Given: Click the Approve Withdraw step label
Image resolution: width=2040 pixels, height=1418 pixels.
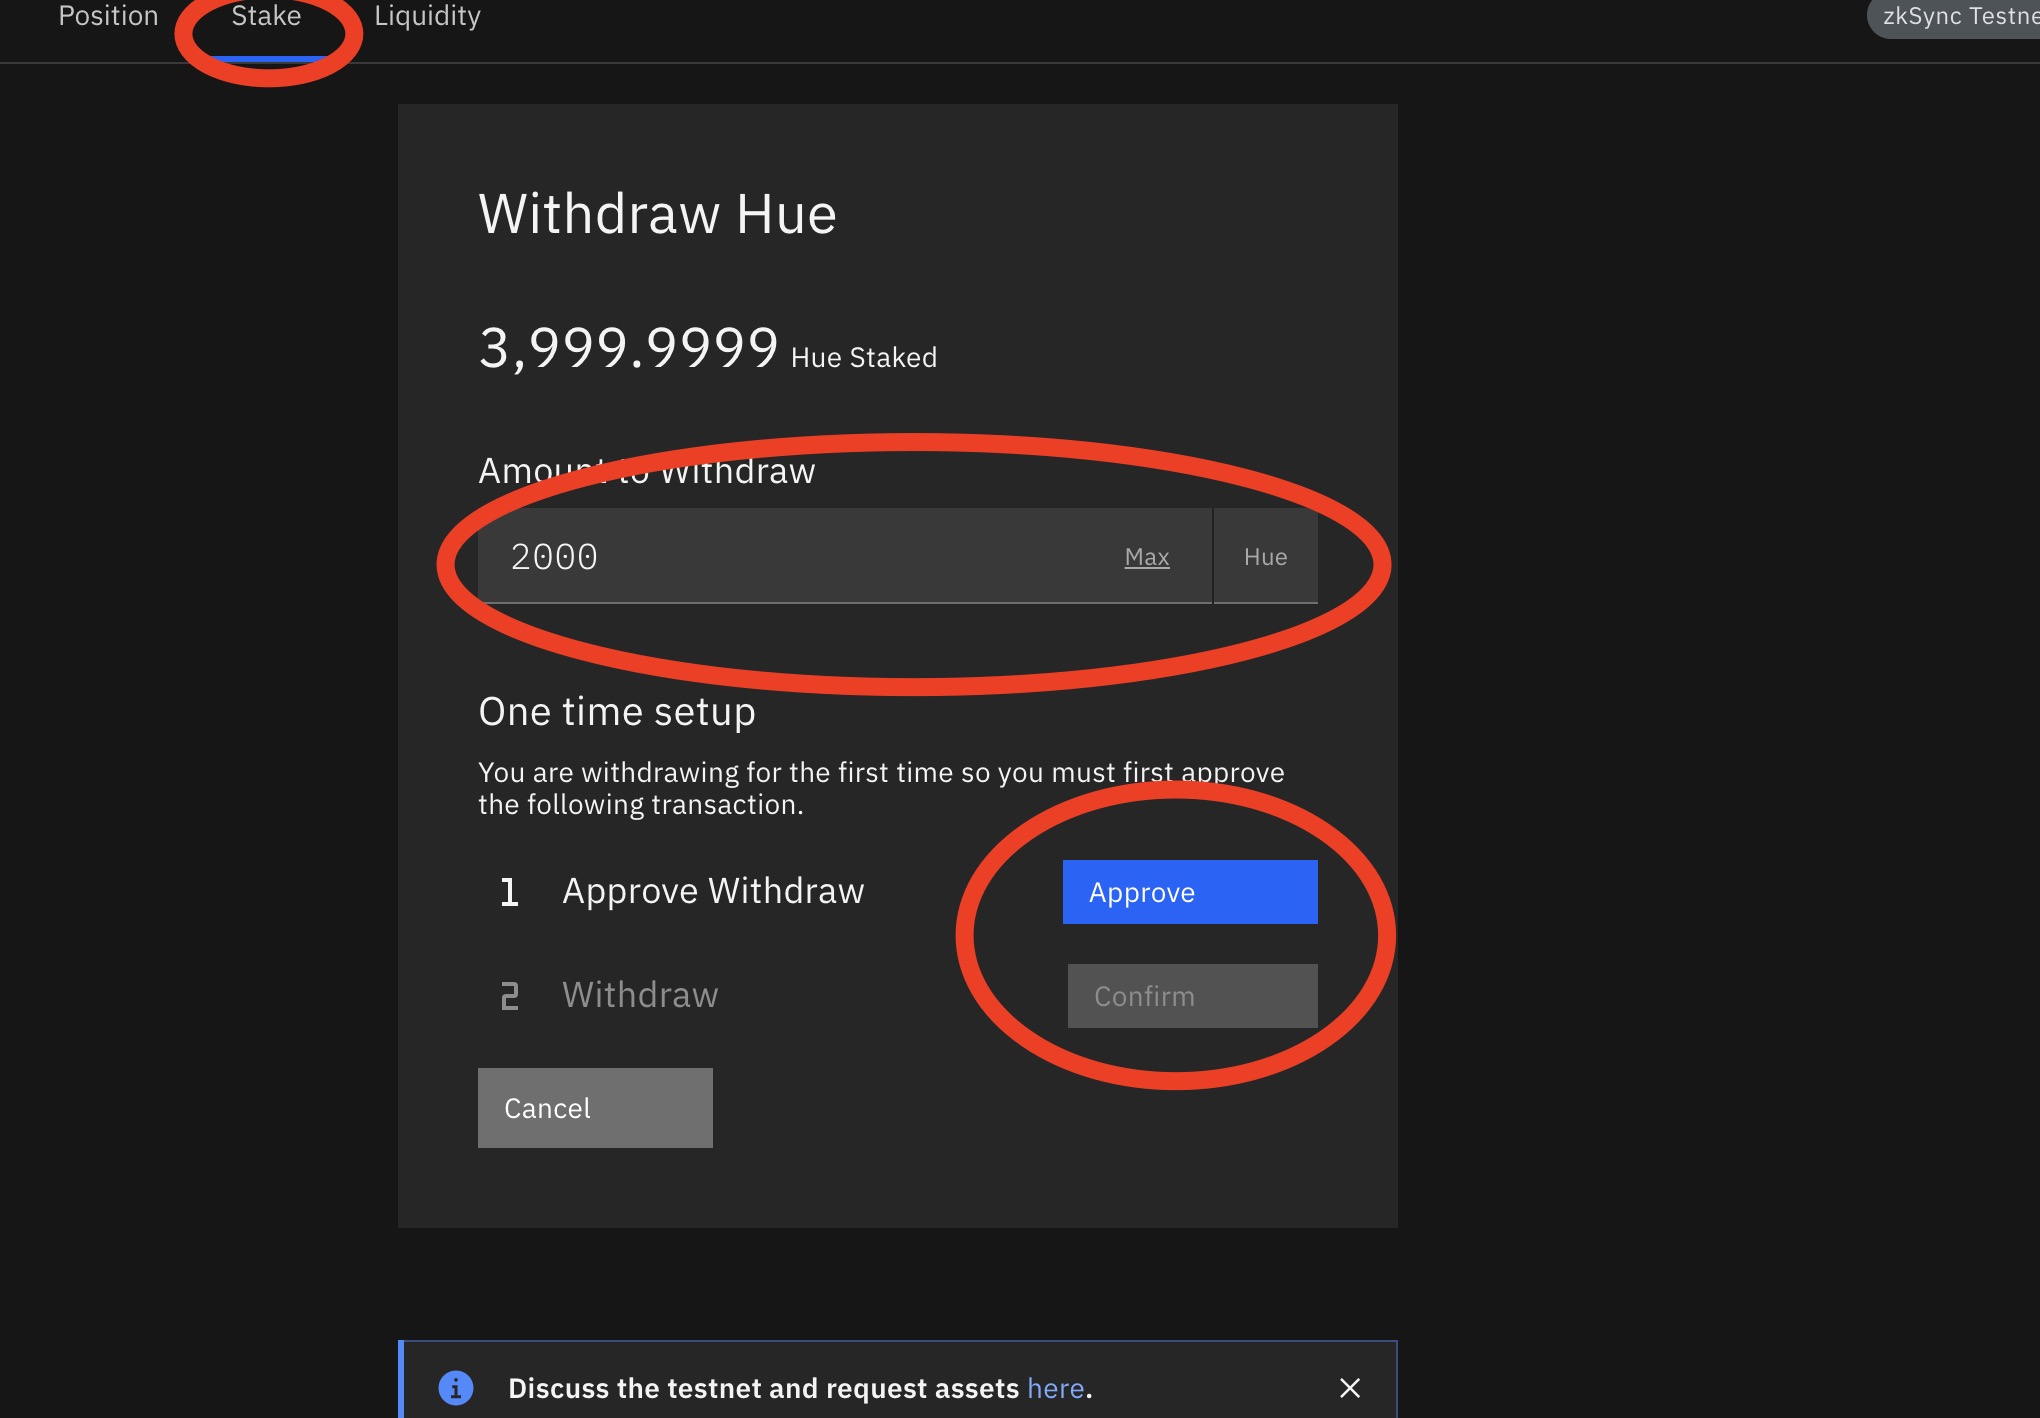Looking at the screenshot, I should click(713, 891).
